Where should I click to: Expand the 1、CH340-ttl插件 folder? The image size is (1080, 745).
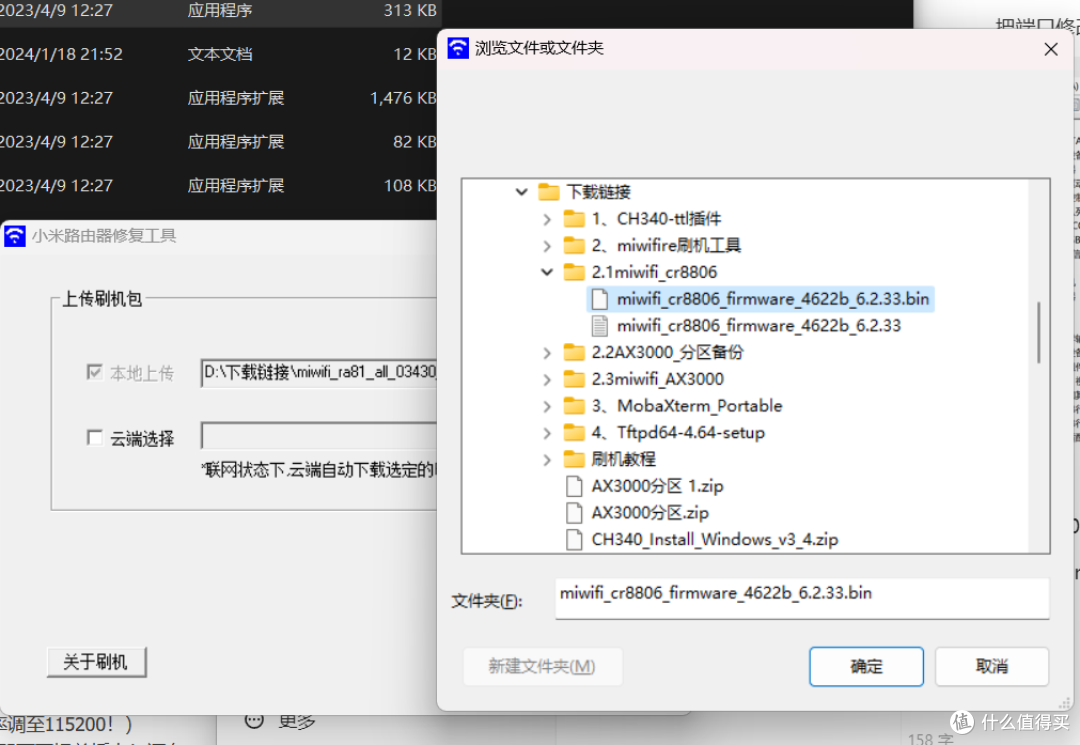pyautogui.click(x=547, y=219)
